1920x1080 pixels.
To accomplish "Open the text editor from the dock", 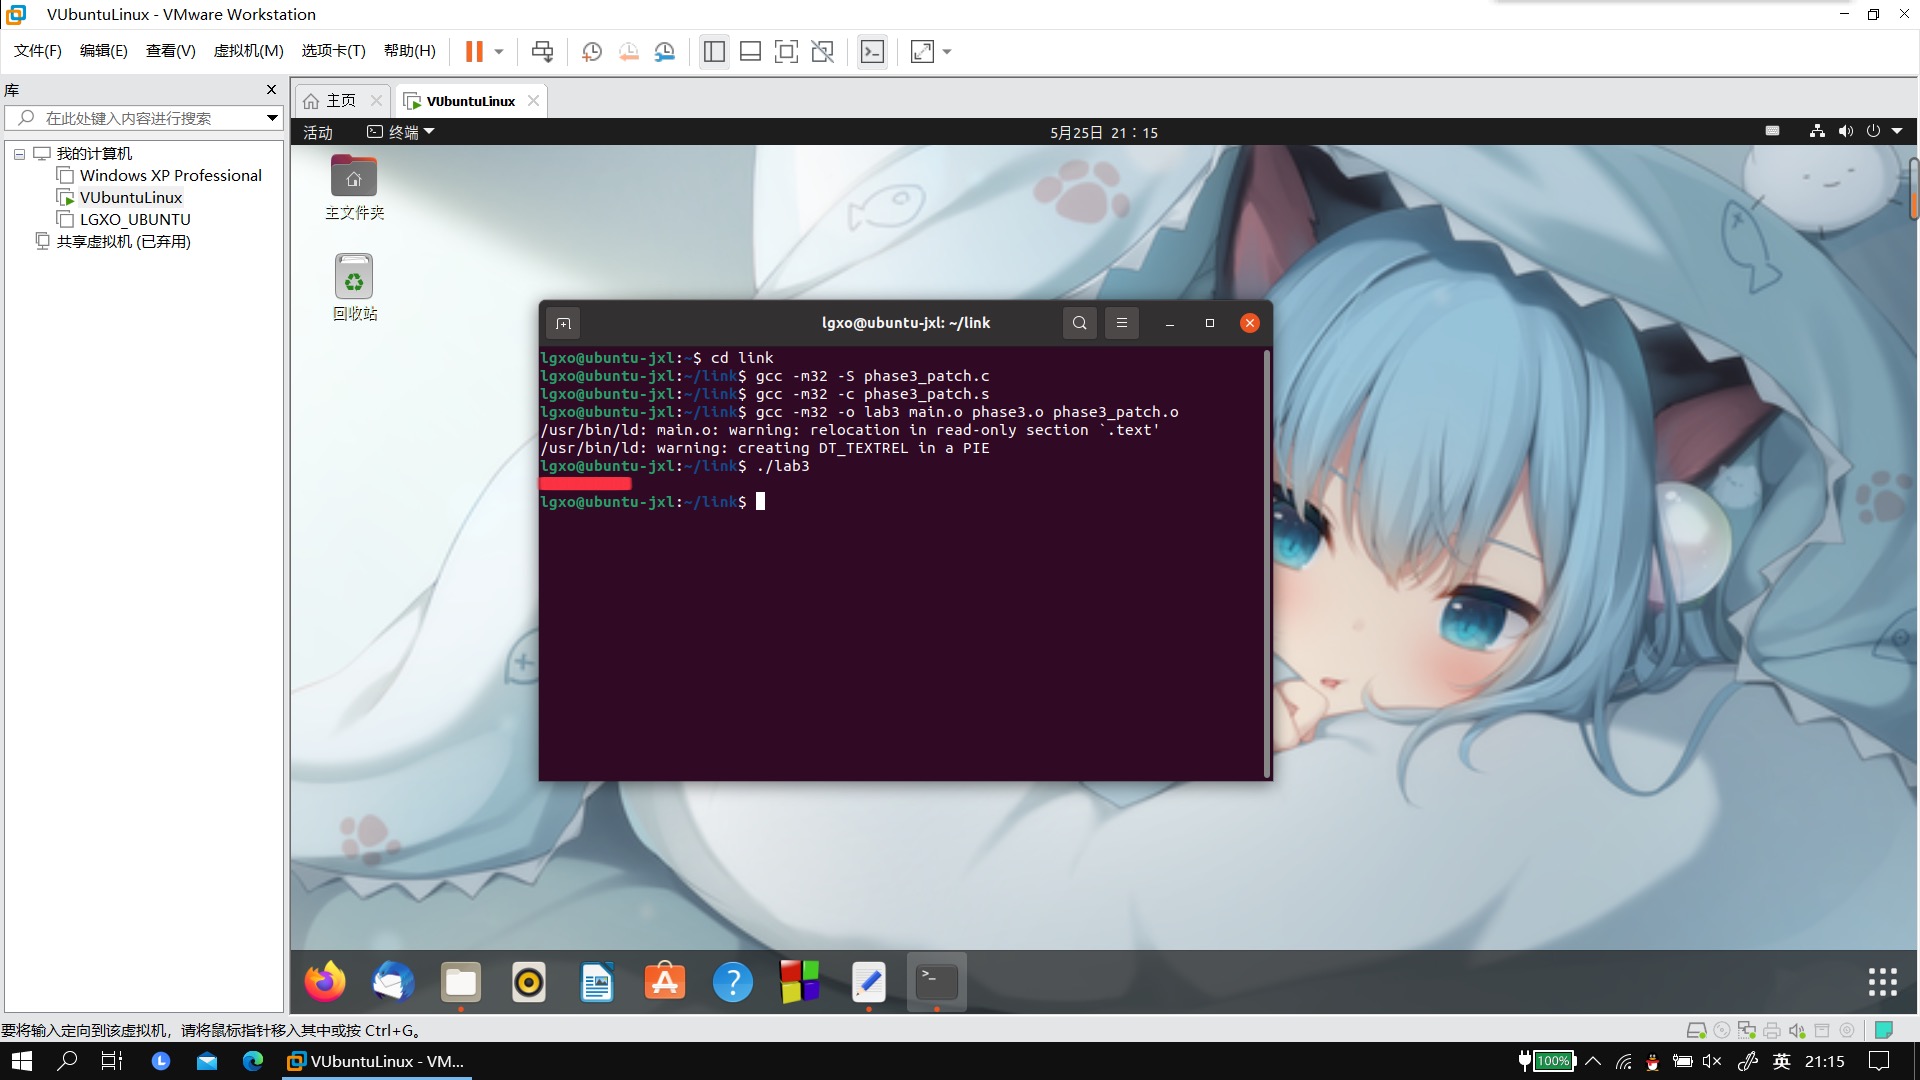I will click(x=868, y=982).
